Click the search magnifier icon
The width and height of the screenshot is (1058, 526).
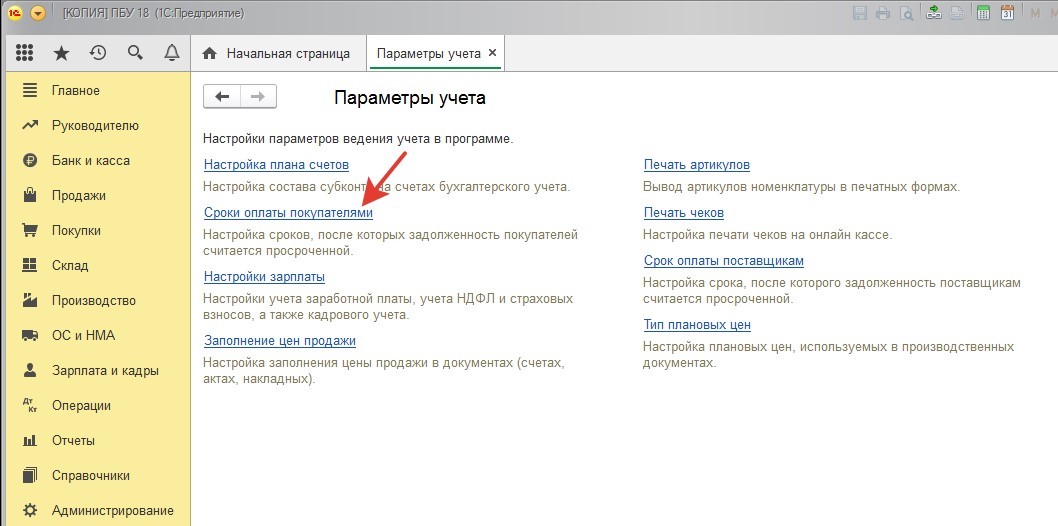point(135,53)
